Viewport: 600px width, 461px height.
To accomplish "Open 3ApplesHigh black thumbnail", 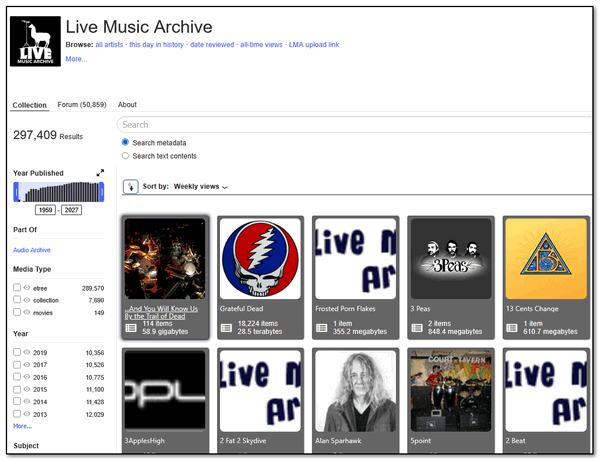I will [x=165, y=390].
